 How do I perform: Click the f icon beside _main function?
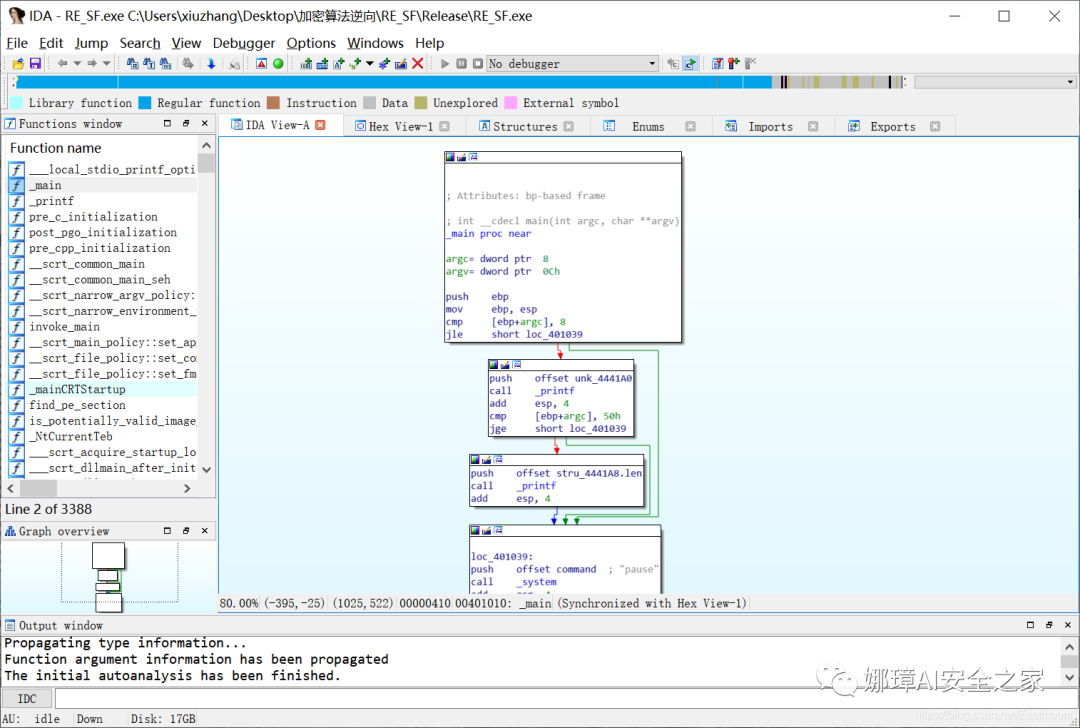pyautogui.click(x=17, y=185)
